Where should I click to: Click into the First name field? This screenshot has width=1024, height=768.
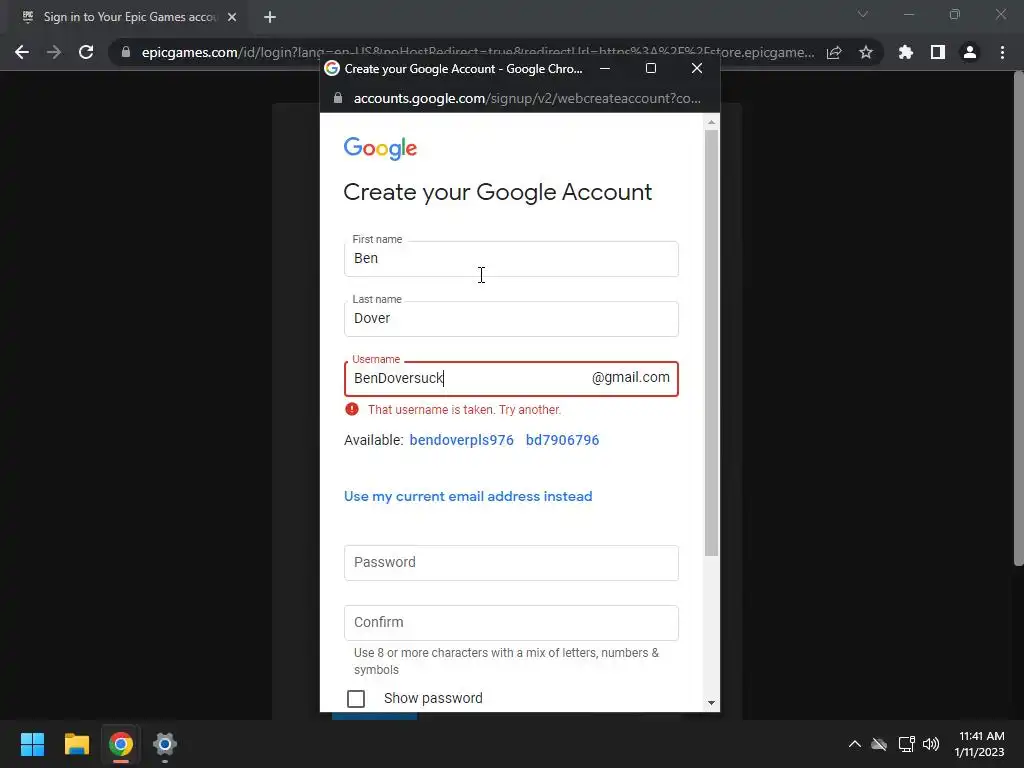511,259
